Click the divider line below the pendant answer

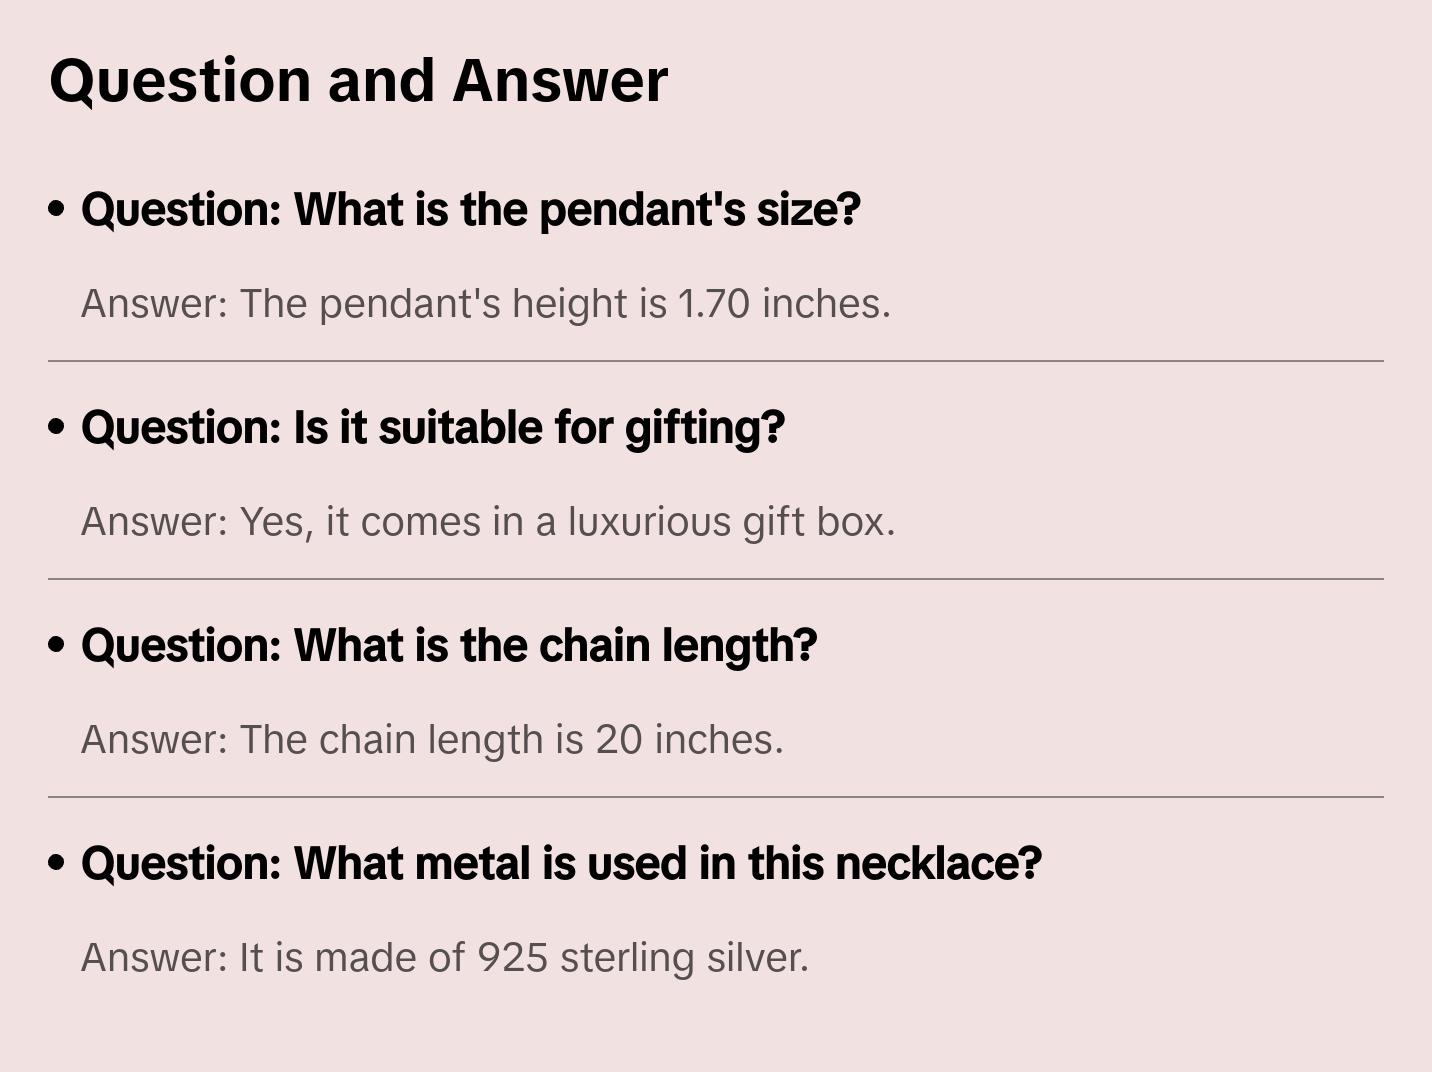716,361
